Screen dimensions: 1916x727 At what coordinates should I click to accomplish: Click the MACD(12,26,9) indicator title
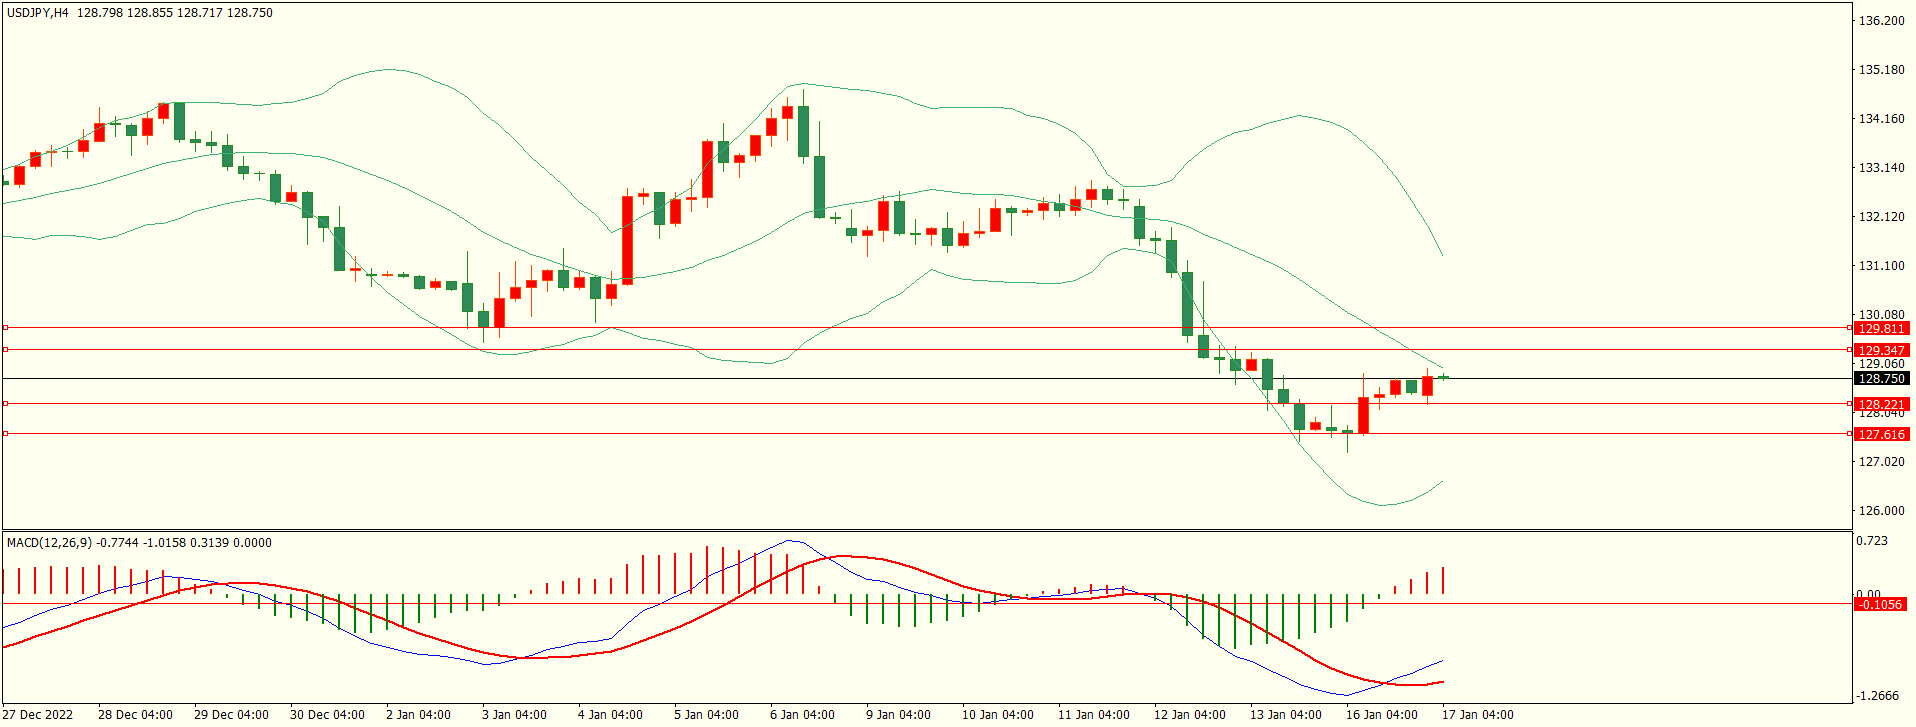click(x=49, y=543)
